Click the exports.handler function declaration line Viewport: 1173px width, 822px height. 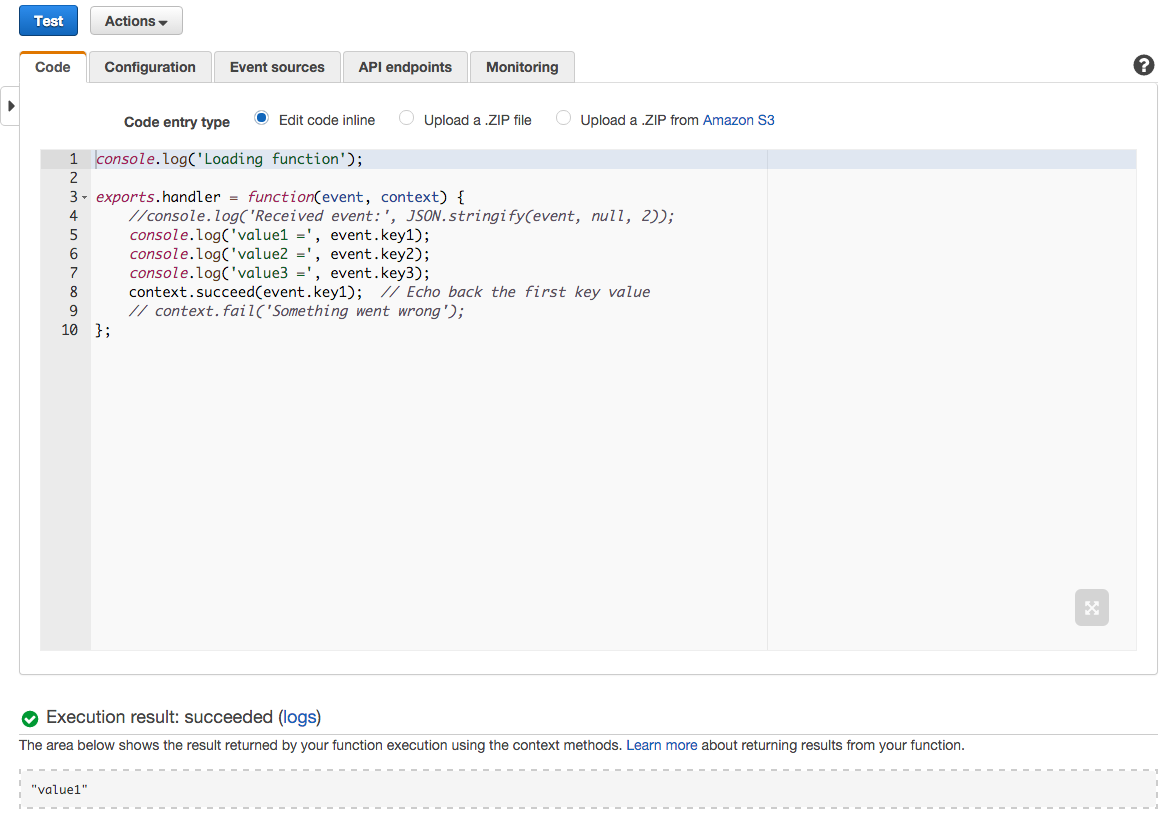280,197
